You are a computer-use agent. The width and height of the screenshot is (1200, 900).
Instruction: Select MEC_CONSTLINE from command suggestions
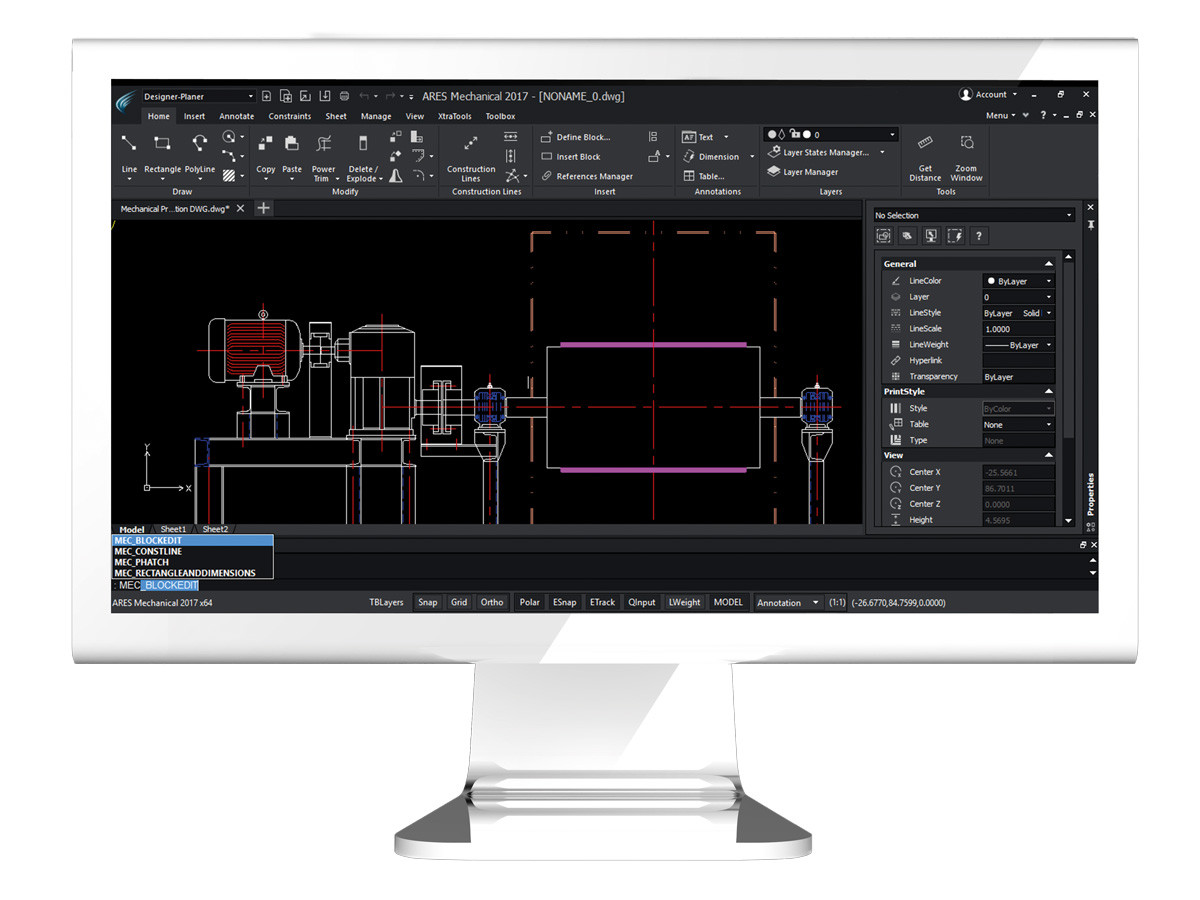click(192, 551)
